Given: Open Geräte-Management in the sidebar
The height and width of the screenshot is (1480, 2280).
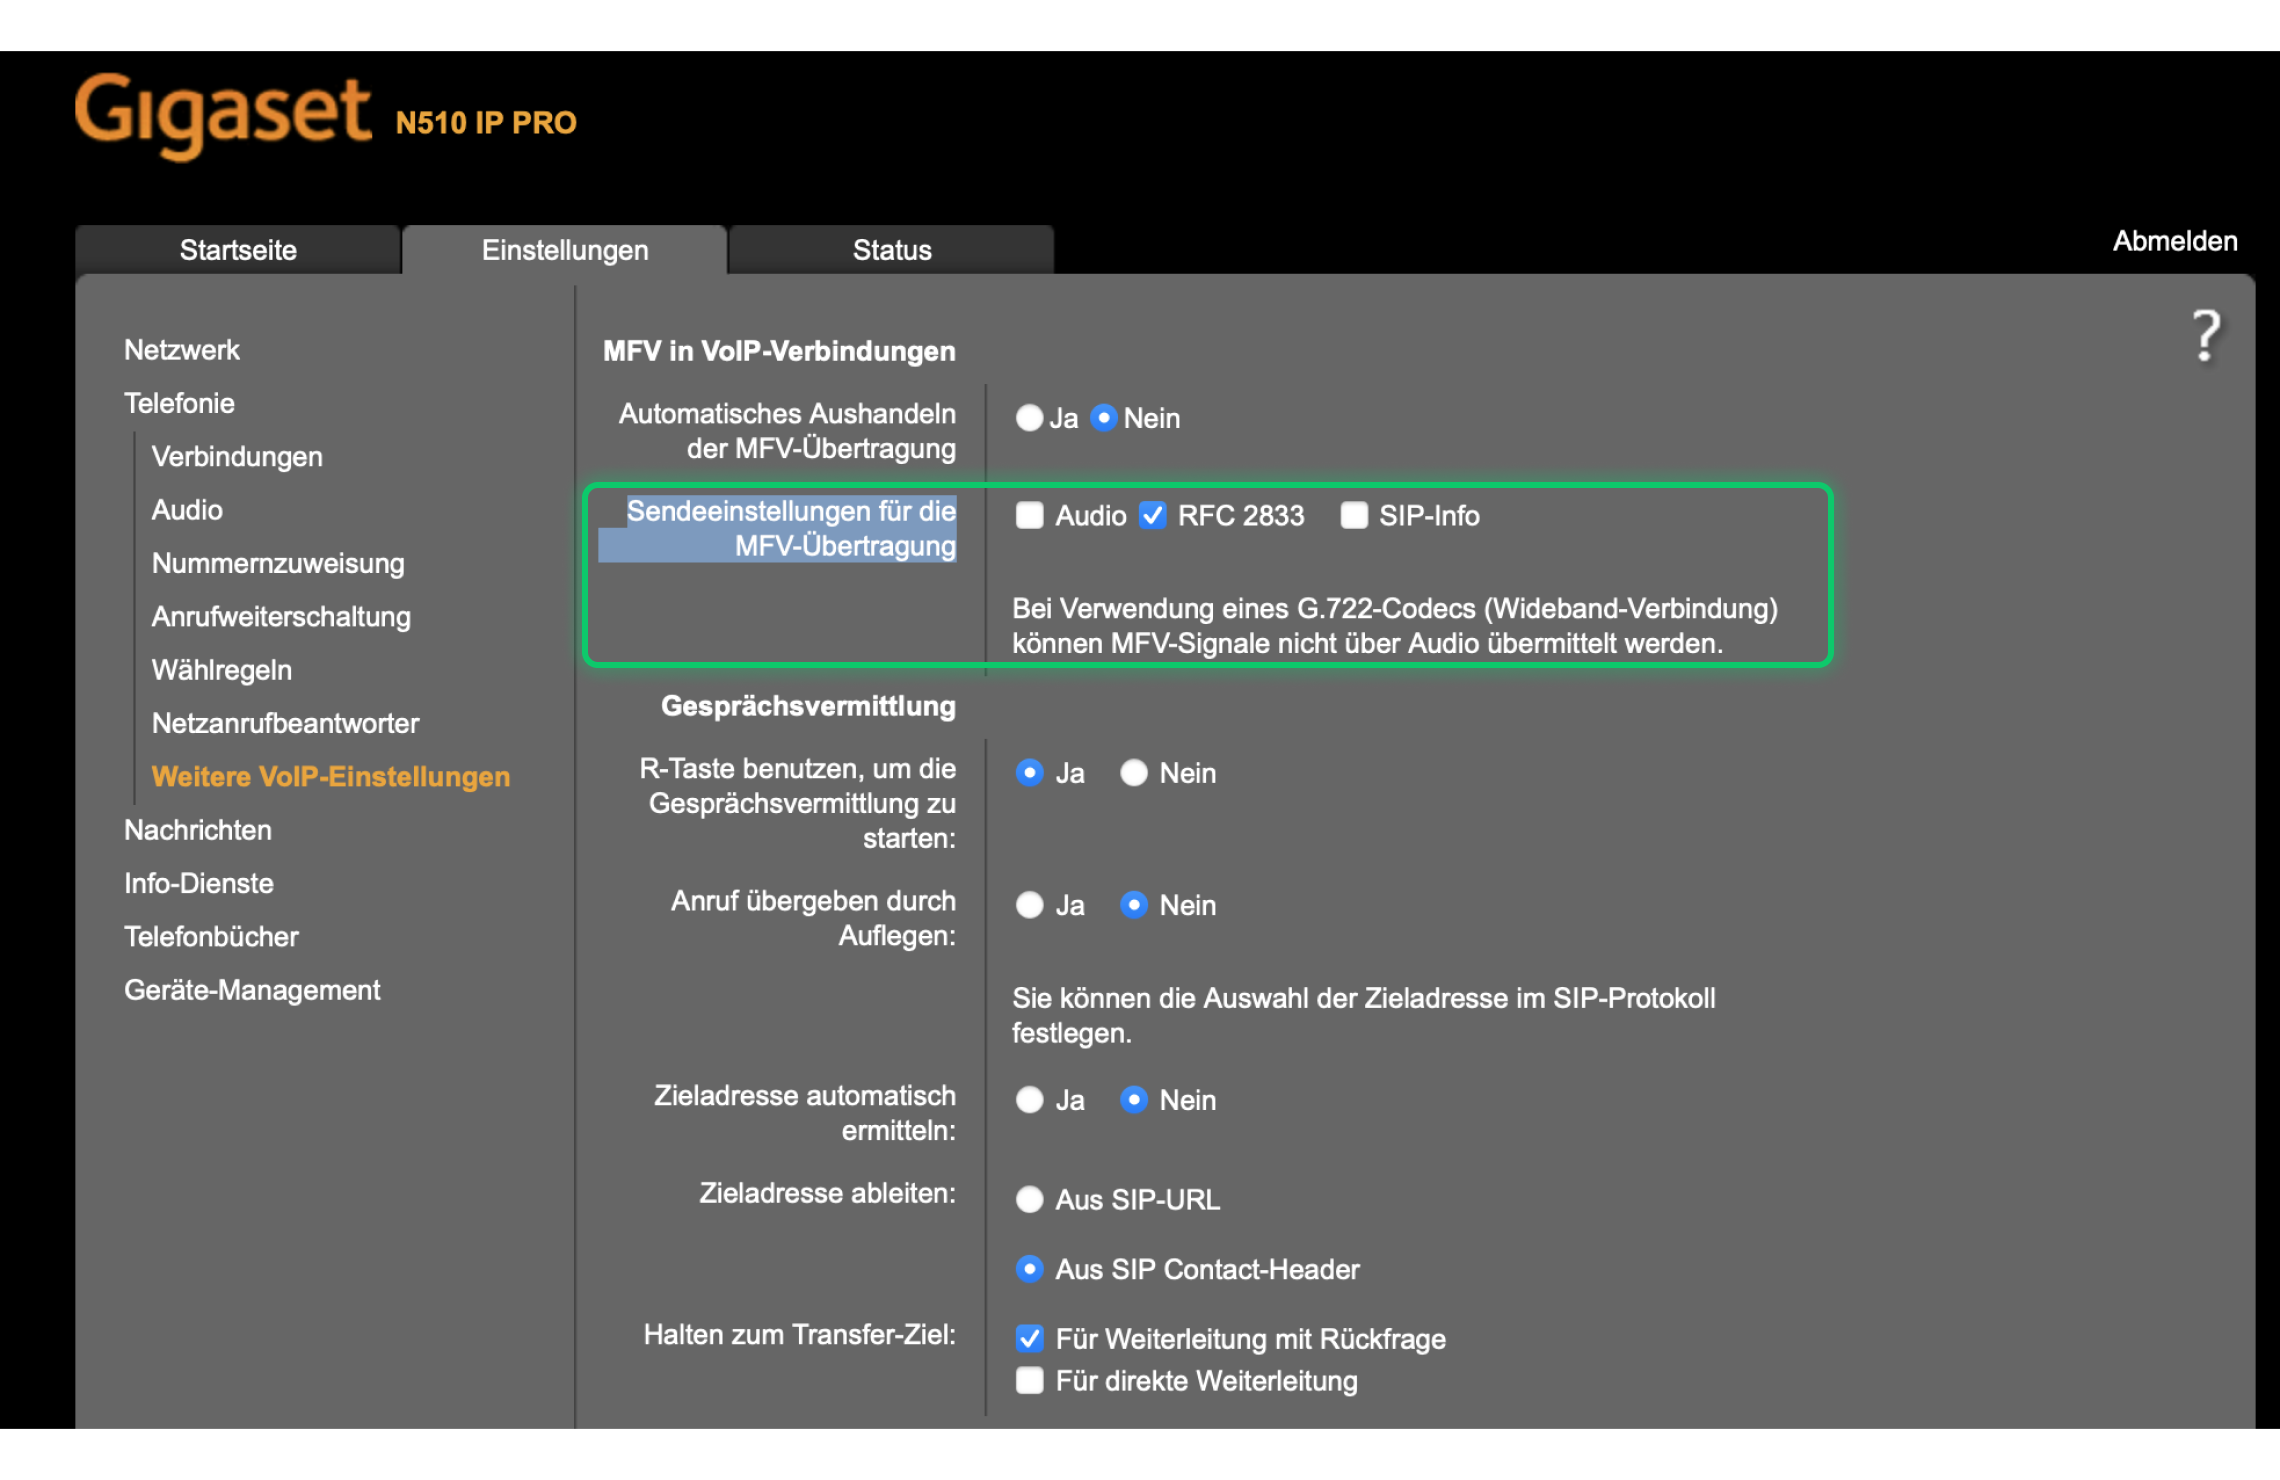Looking at the screenshot, I should [252, 990].
